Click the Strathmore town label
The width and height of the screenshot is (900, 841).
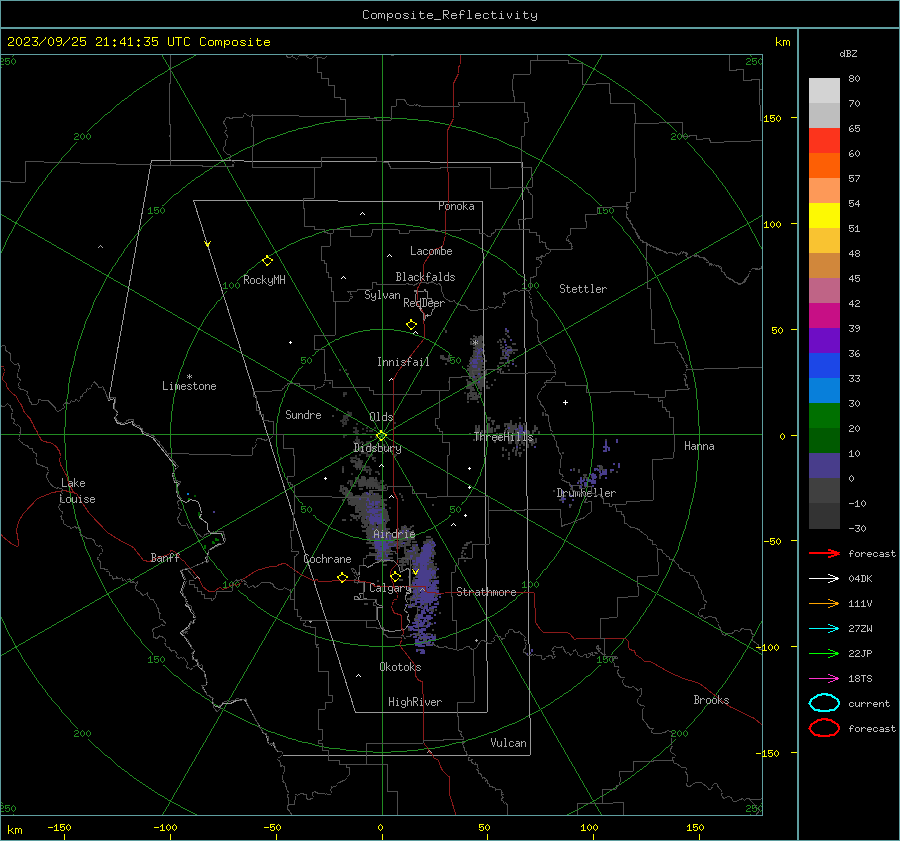click(486, 592)
